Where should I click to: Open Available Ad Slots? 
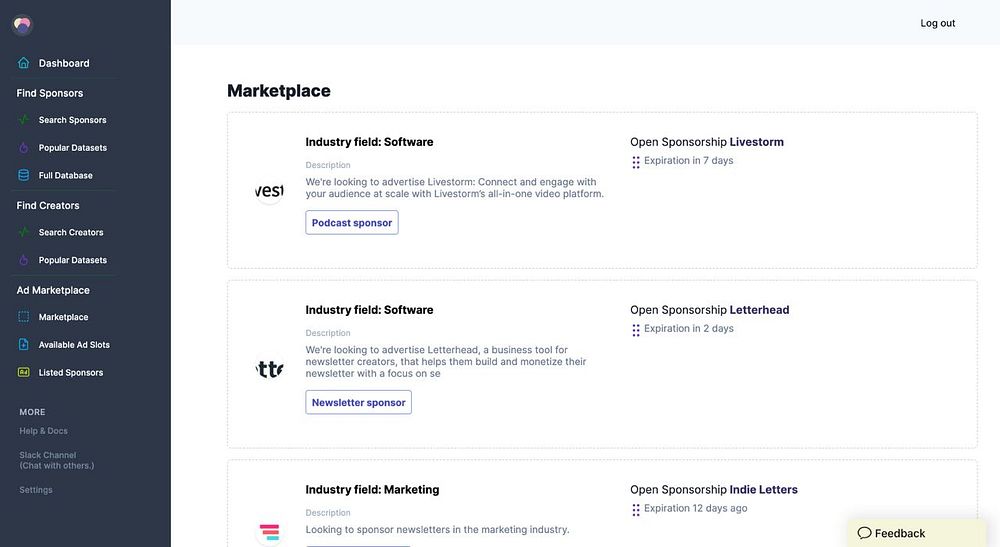click(74, 344)
